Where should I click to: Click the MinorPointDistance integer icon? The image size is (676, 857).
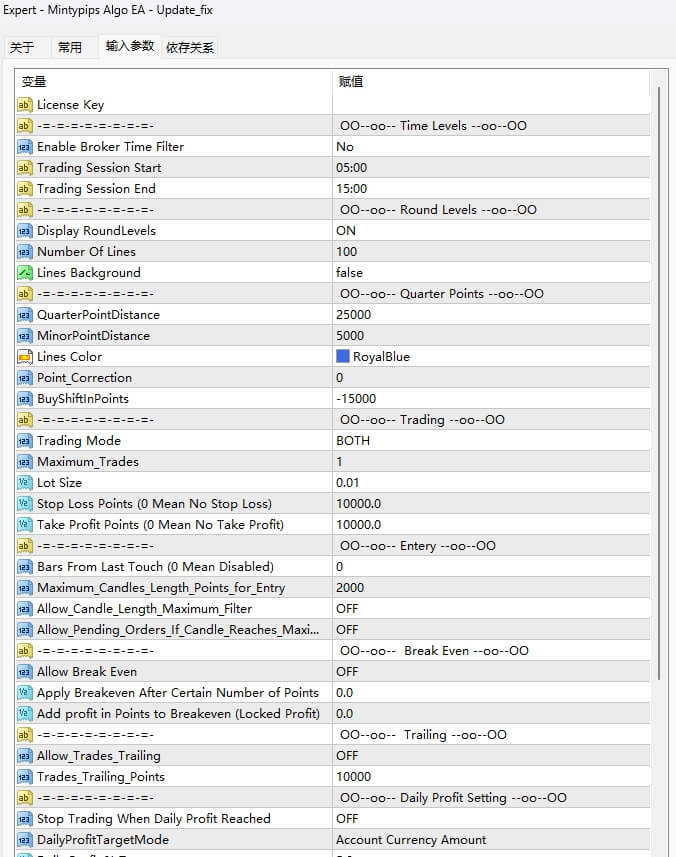[25, 336]
